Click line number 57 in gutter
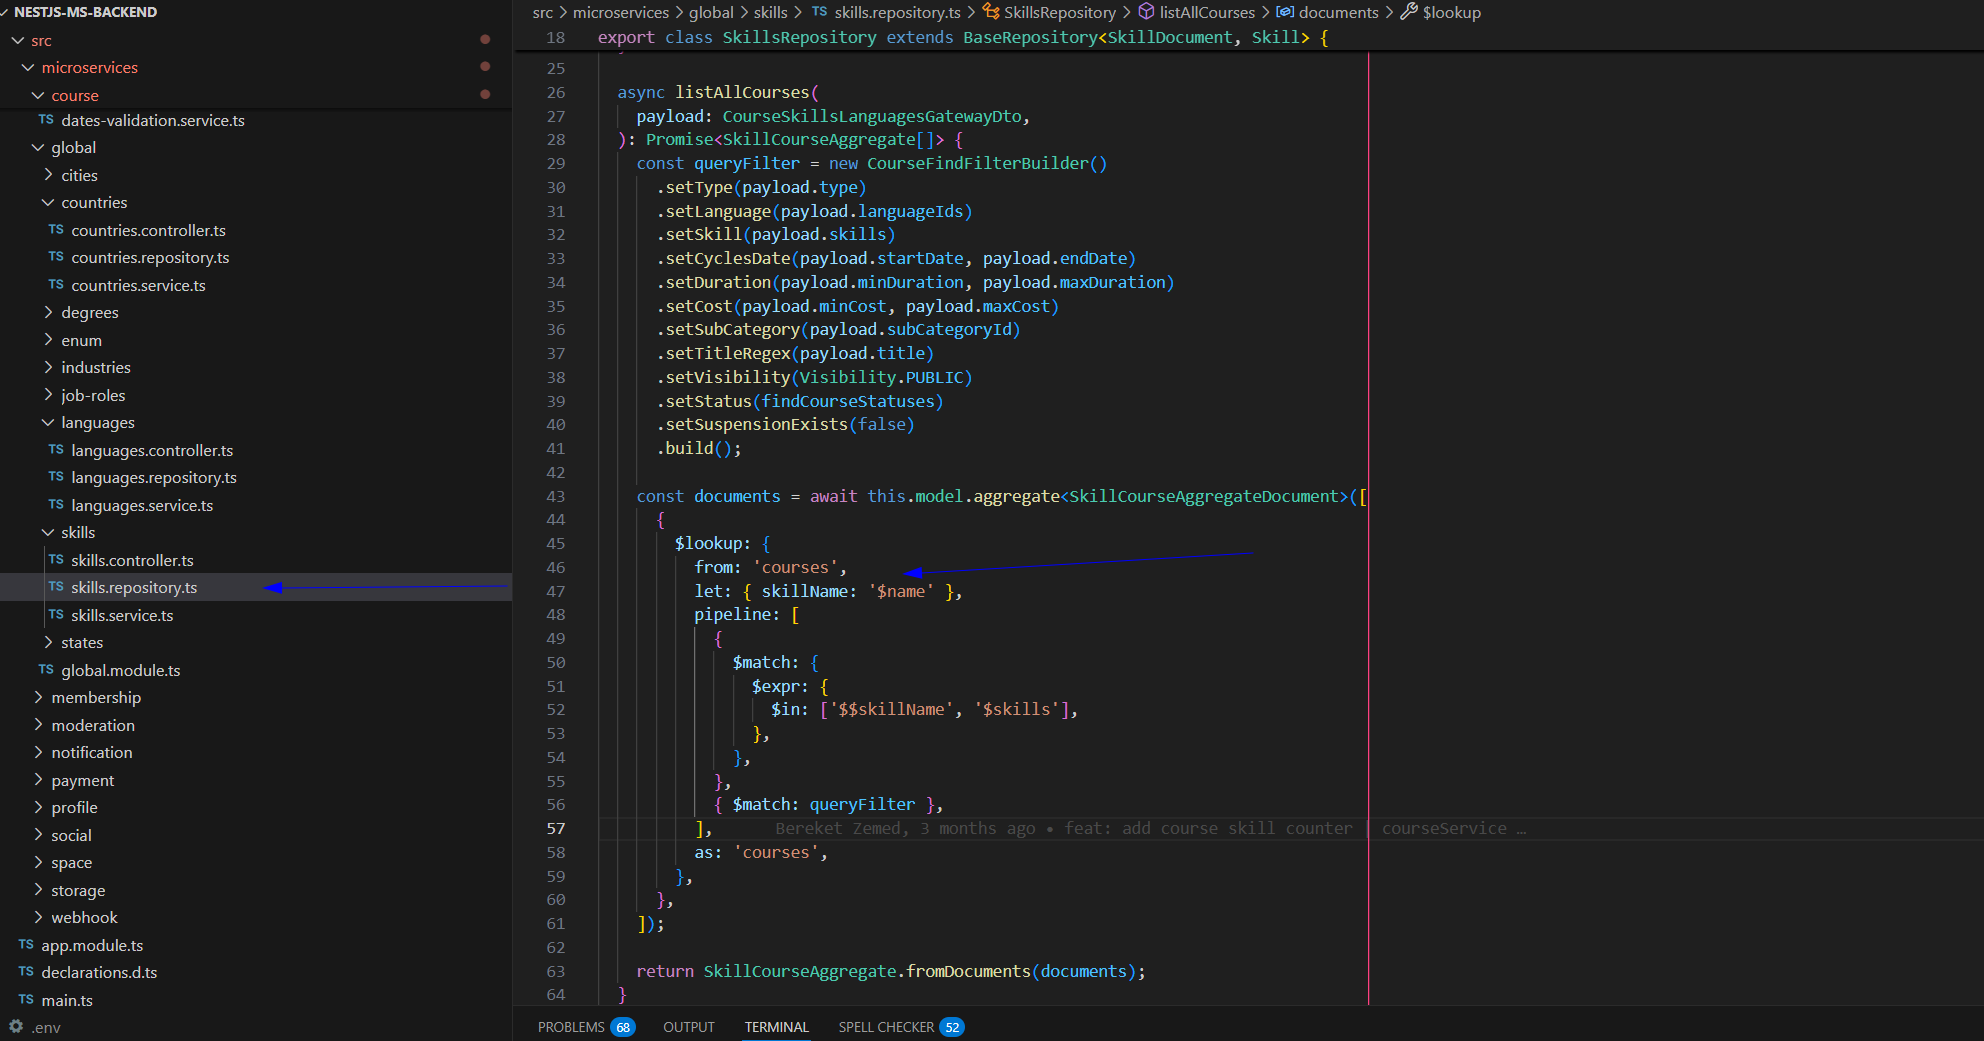This screenshot has height=1041, width=1984. [x=556, y=828]
